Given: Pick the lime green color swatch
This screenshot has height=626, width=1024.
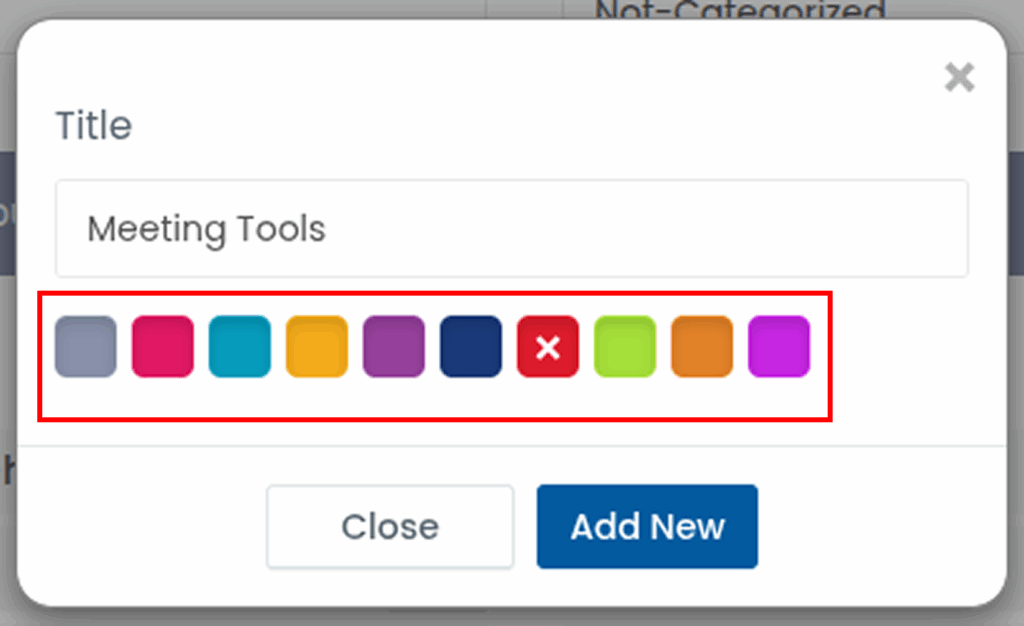Looking at the screenshot, I should pos(625,347).
